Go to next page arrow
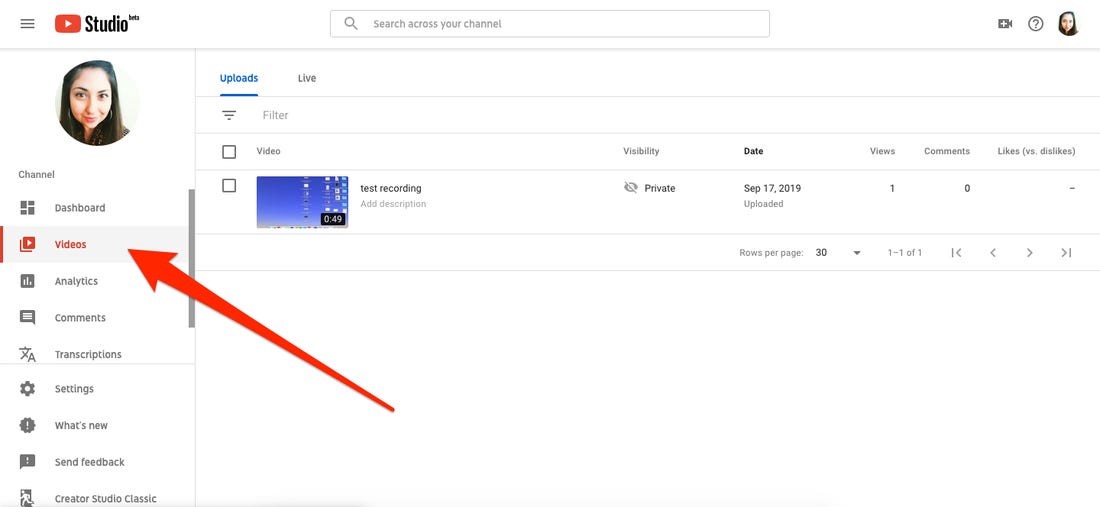This screenshot has width=1100, height=507. click(x=1029, y=252)
